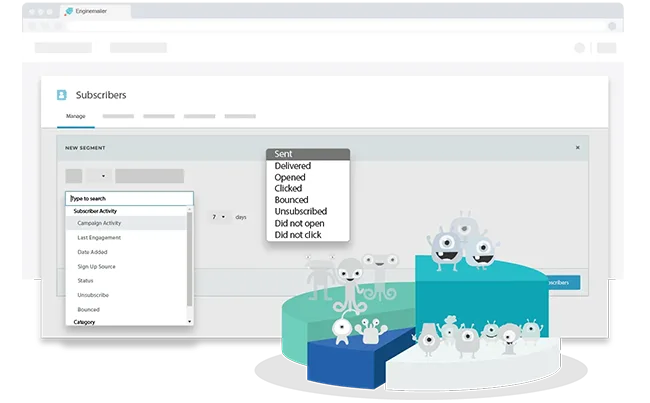Click the Subscribers contact icon

61,95
